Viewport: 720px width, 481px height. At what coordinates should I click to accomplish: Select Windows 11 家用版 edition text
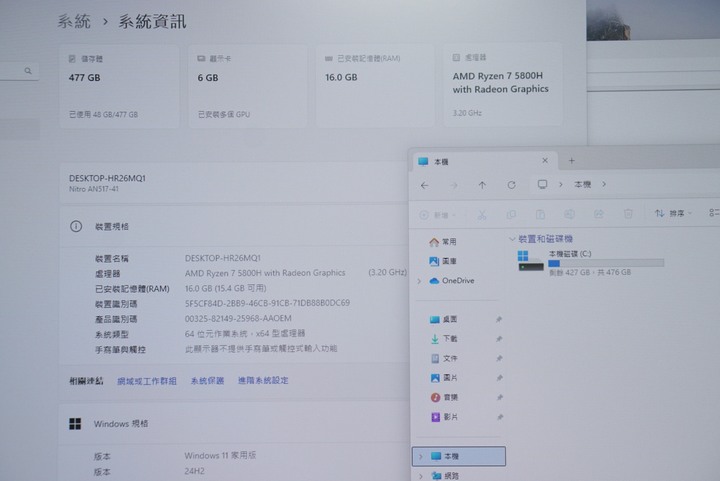(x=220, y=455)
